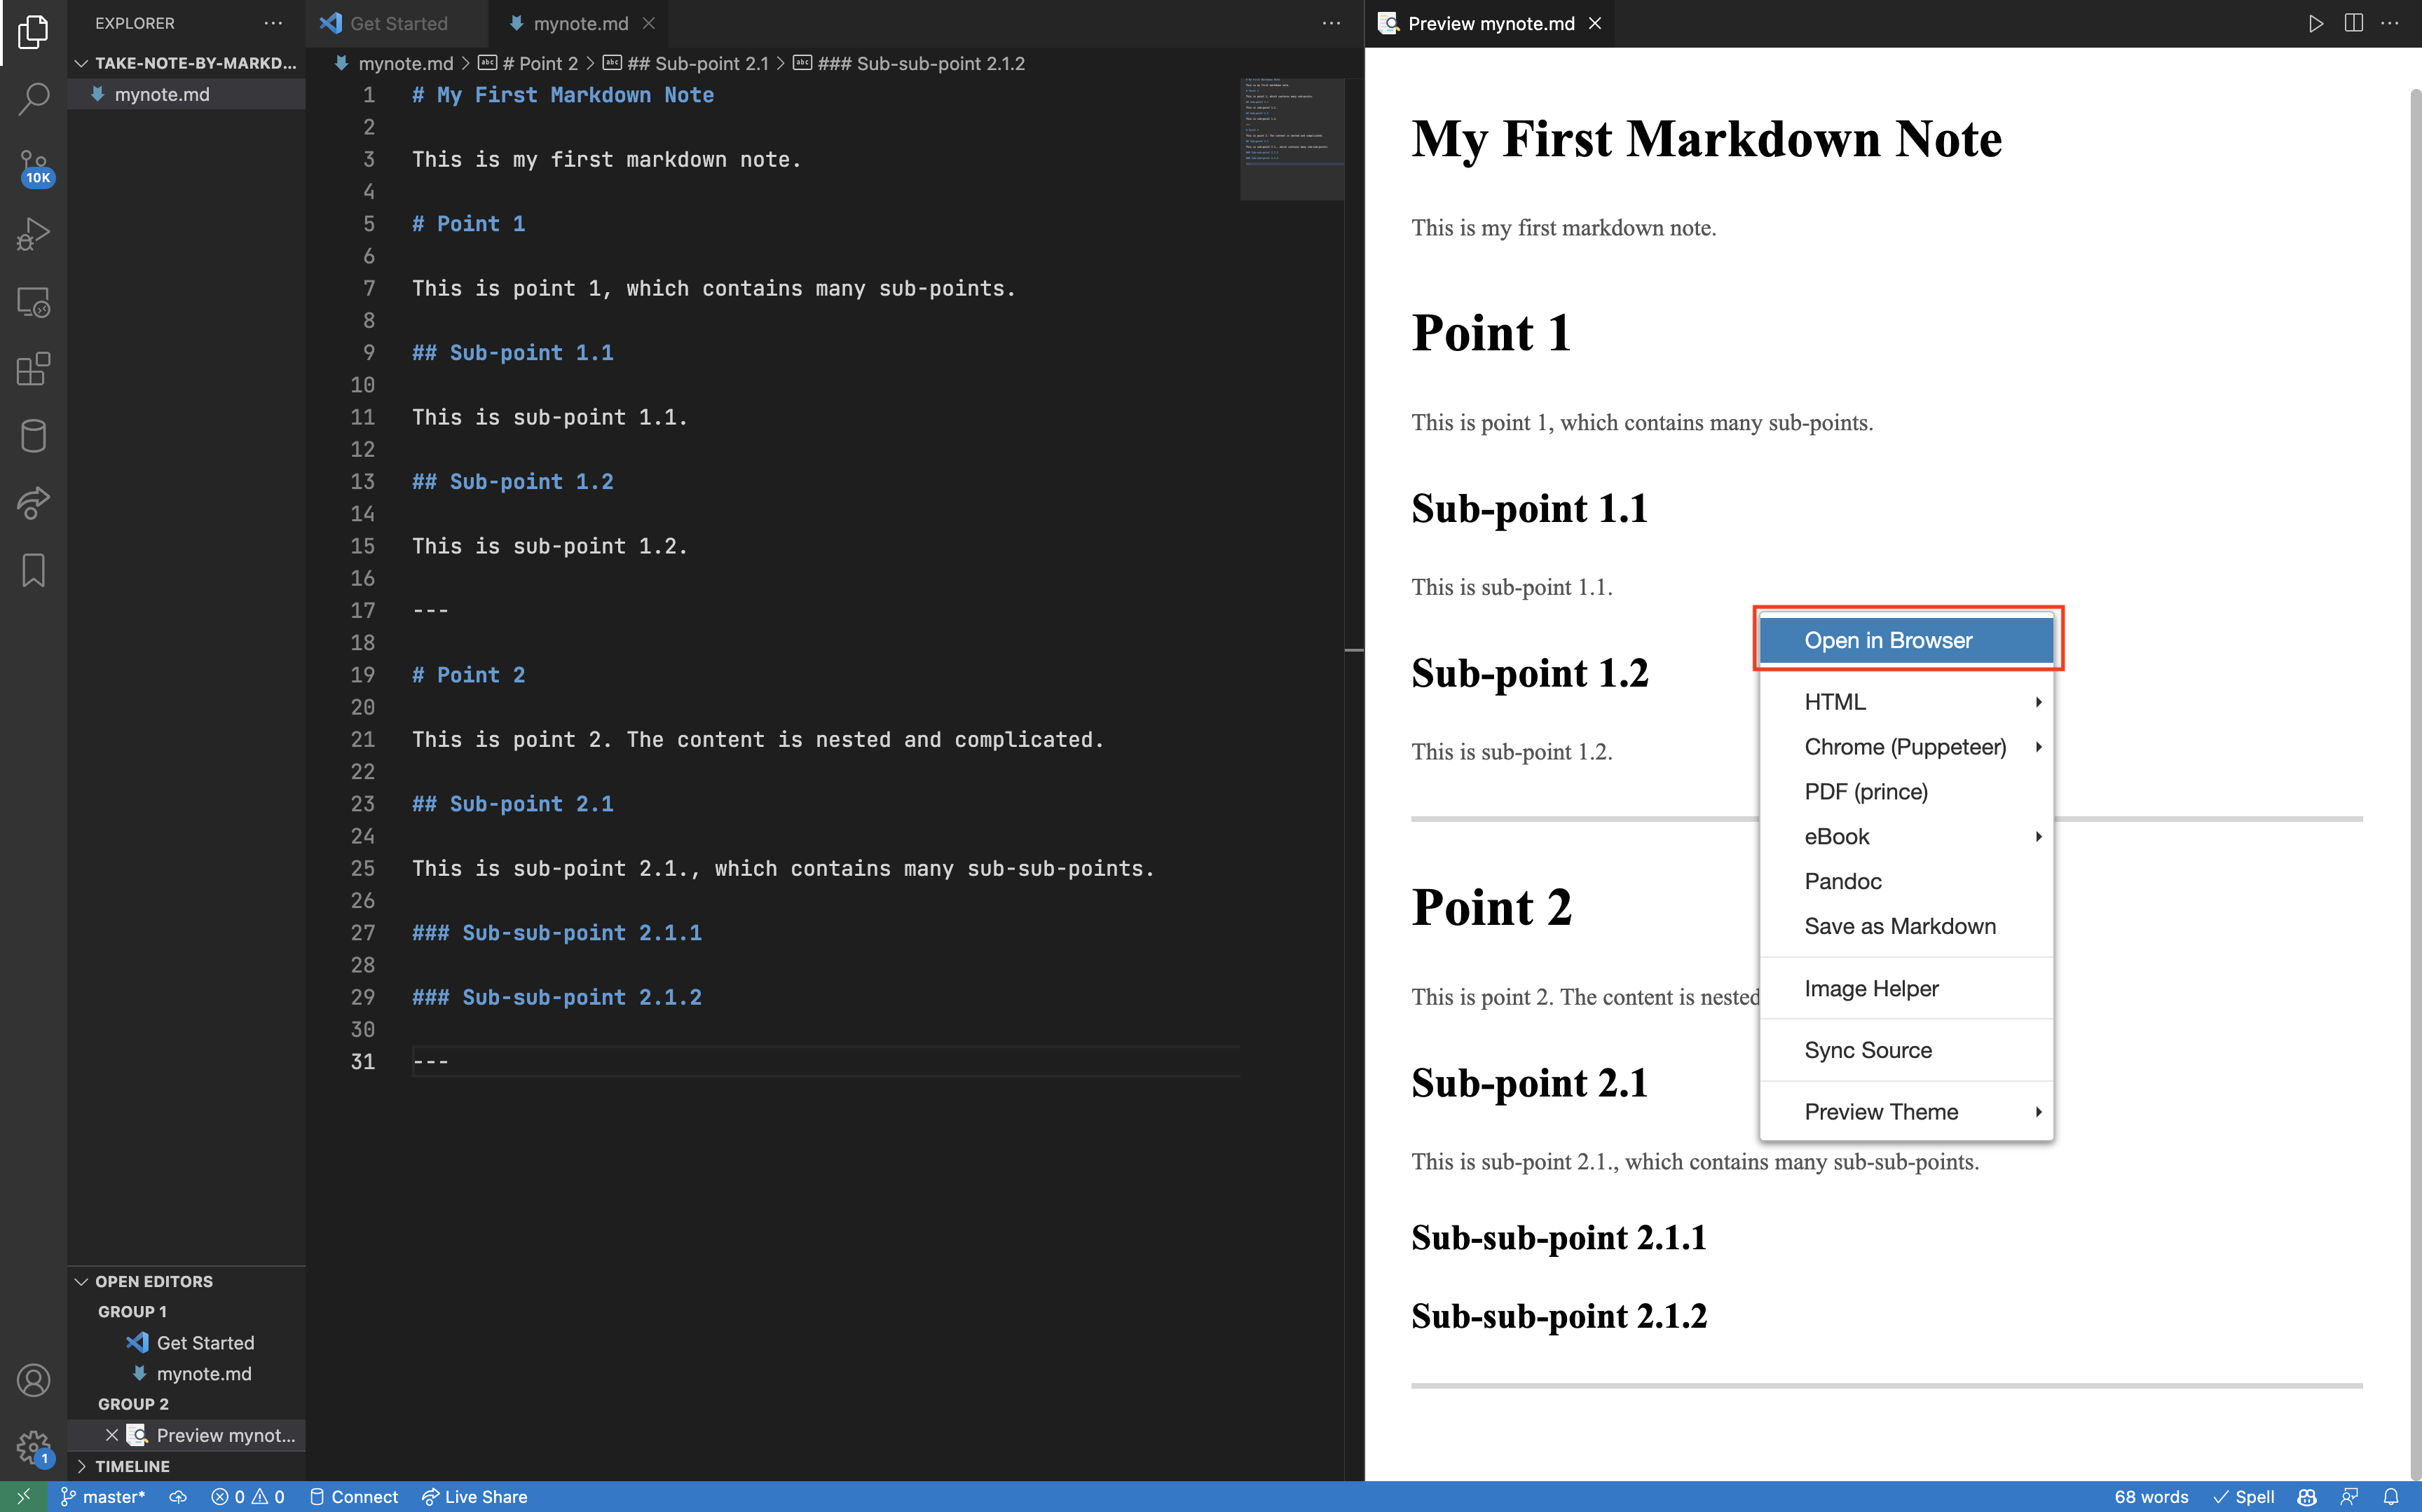Collapse the OPEN EDITORS section
The height and width of the screenshot is (1512, 2422).
pyautogui.click(x=187, y=1281)
